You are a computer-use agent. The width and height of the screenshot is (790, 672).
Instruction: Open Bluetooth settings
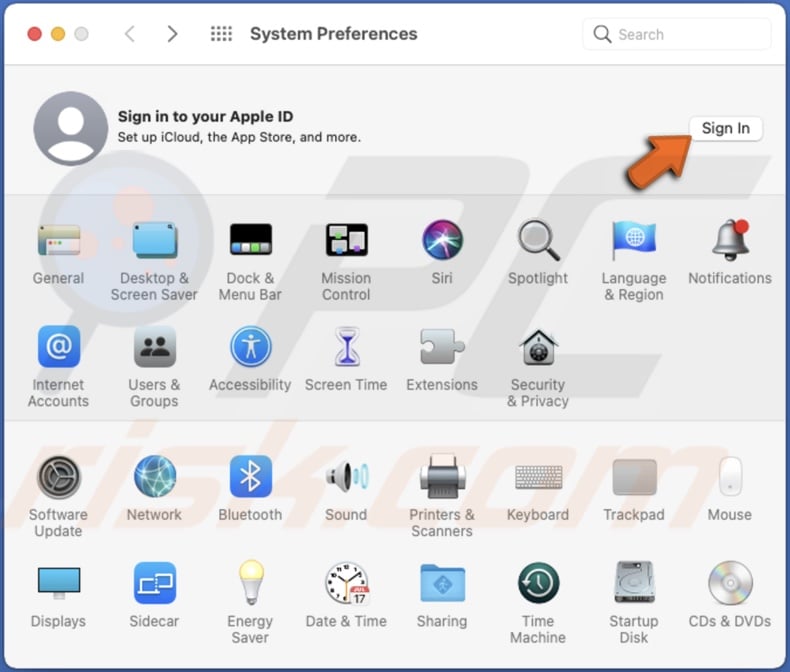(x=250, y=477)
